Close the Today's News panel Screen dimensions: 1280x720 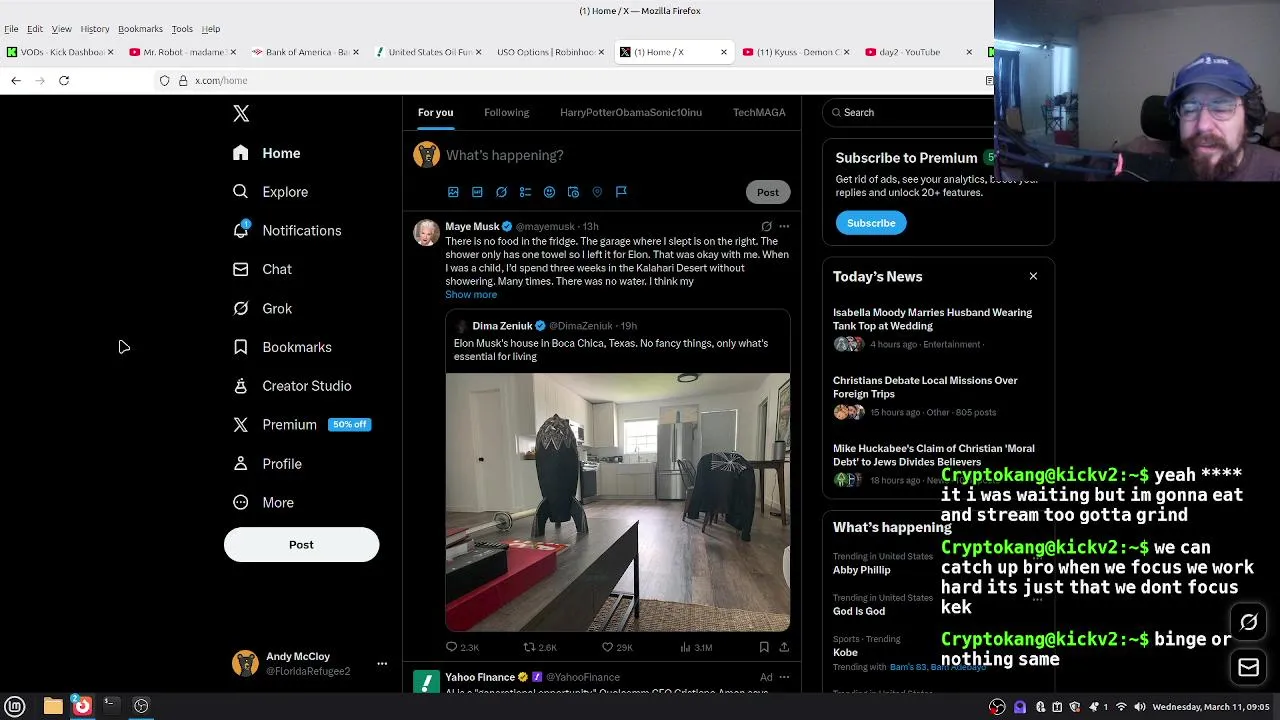[x=1033, y=277]
